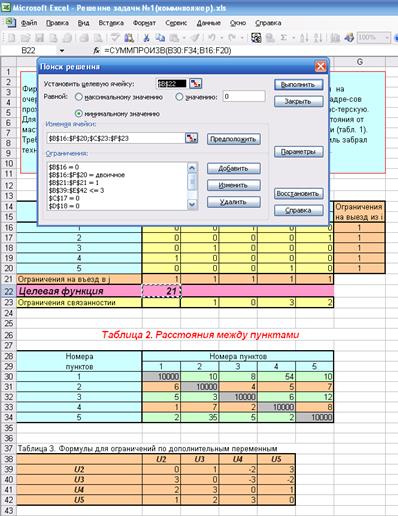Click the Cut scissors icon
This screenshot has height=516, width=398.
click(x=146, y=38)
